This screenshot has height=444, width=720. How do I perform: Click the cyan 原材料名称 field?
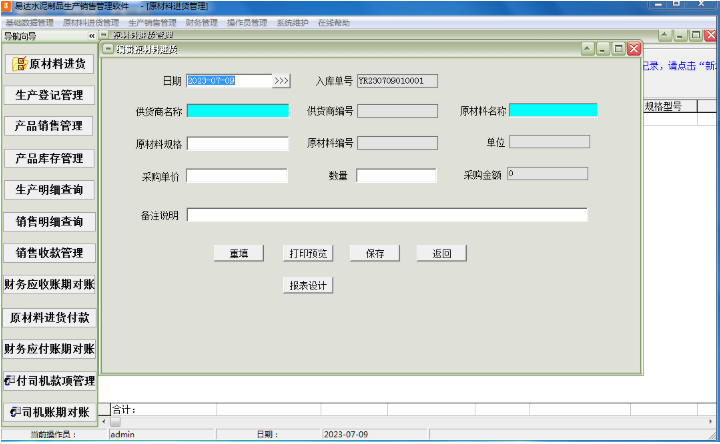click(553, 110)
